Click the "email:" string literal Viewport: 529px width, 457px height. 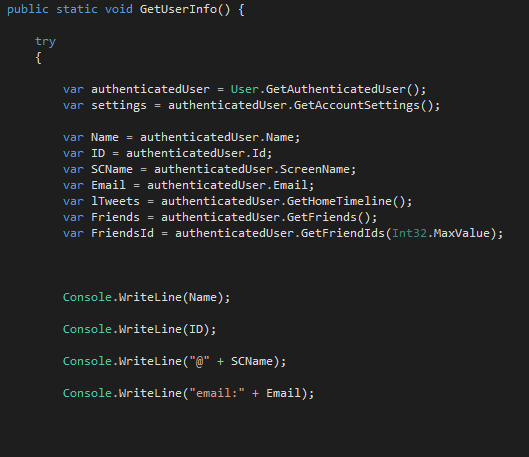coord(217,393)
